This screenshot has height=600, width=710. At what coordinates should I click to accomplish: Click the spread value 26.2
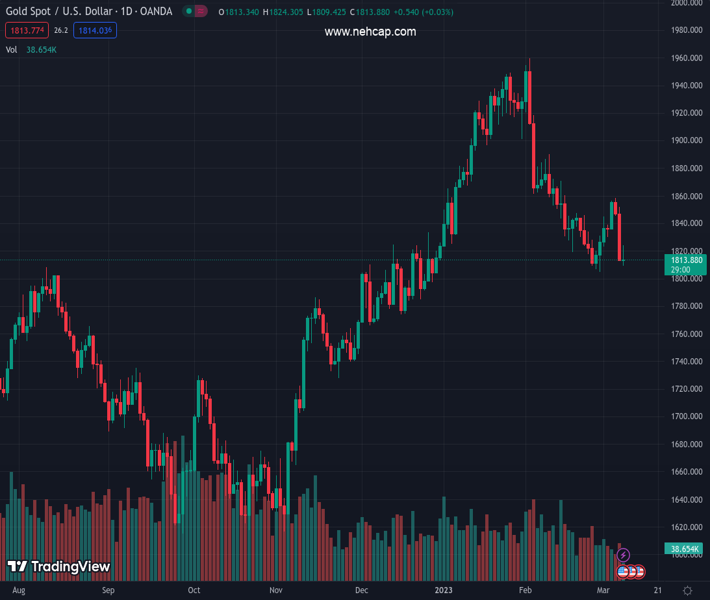pos(60,31)
